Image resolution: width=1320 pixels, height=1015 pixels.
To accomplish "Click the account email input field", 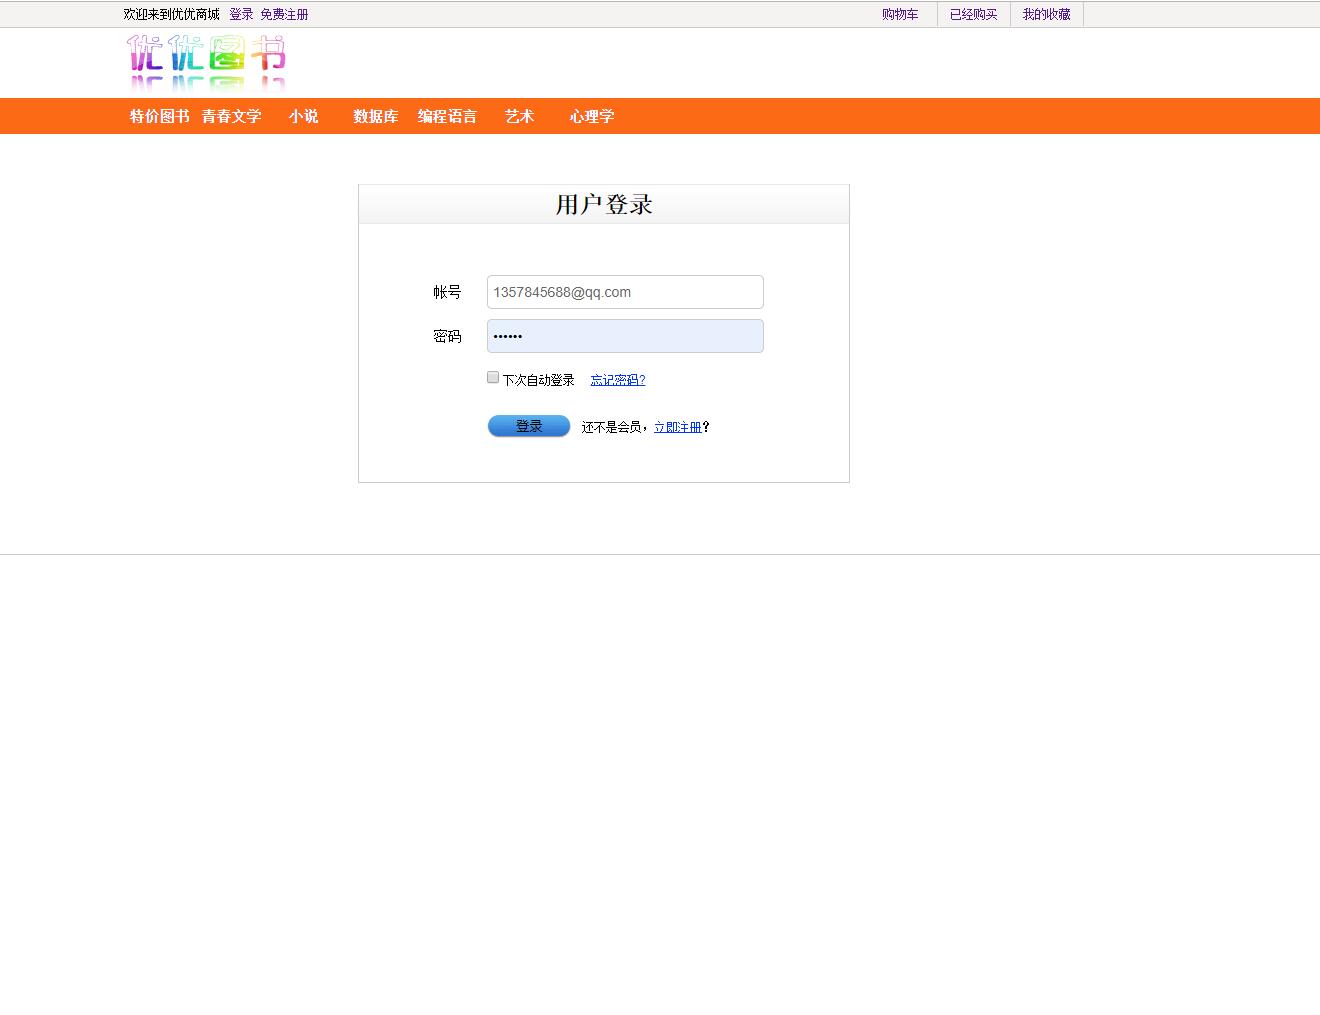I will [624, 292].
